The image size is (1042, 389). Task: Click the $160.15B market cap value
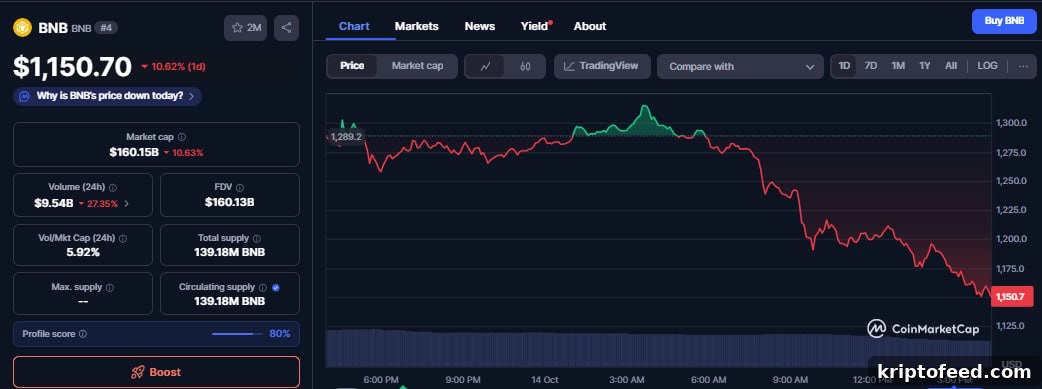point(134,152)
